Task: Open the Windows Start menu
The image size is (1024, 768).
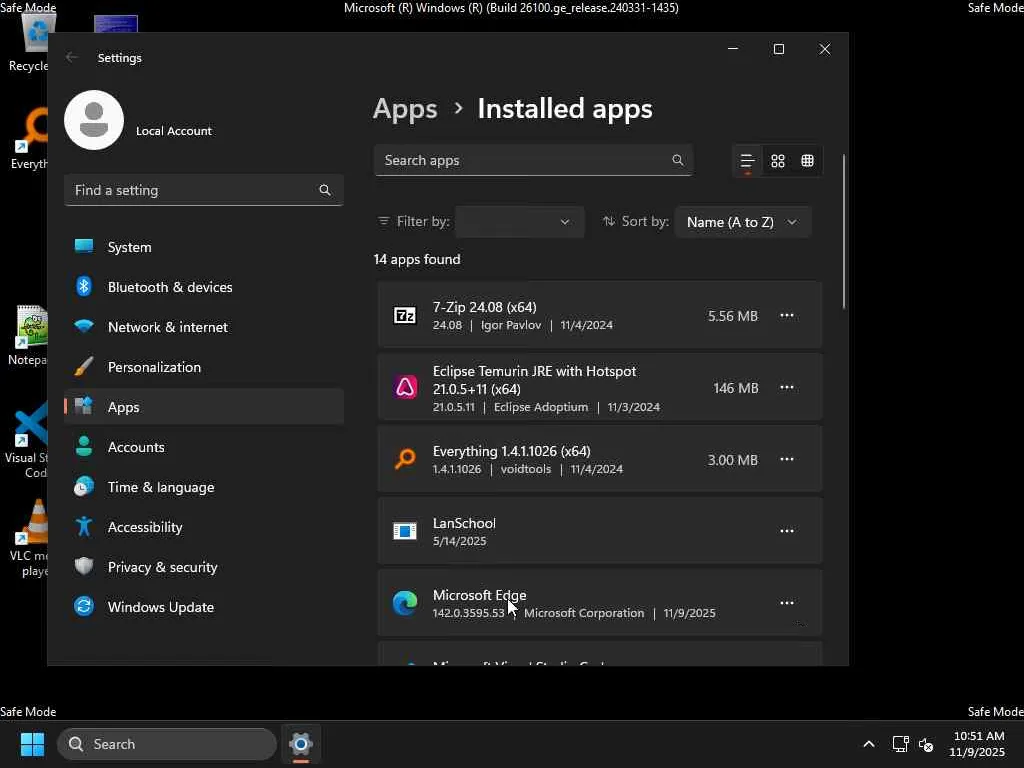Action: [32, 744]
